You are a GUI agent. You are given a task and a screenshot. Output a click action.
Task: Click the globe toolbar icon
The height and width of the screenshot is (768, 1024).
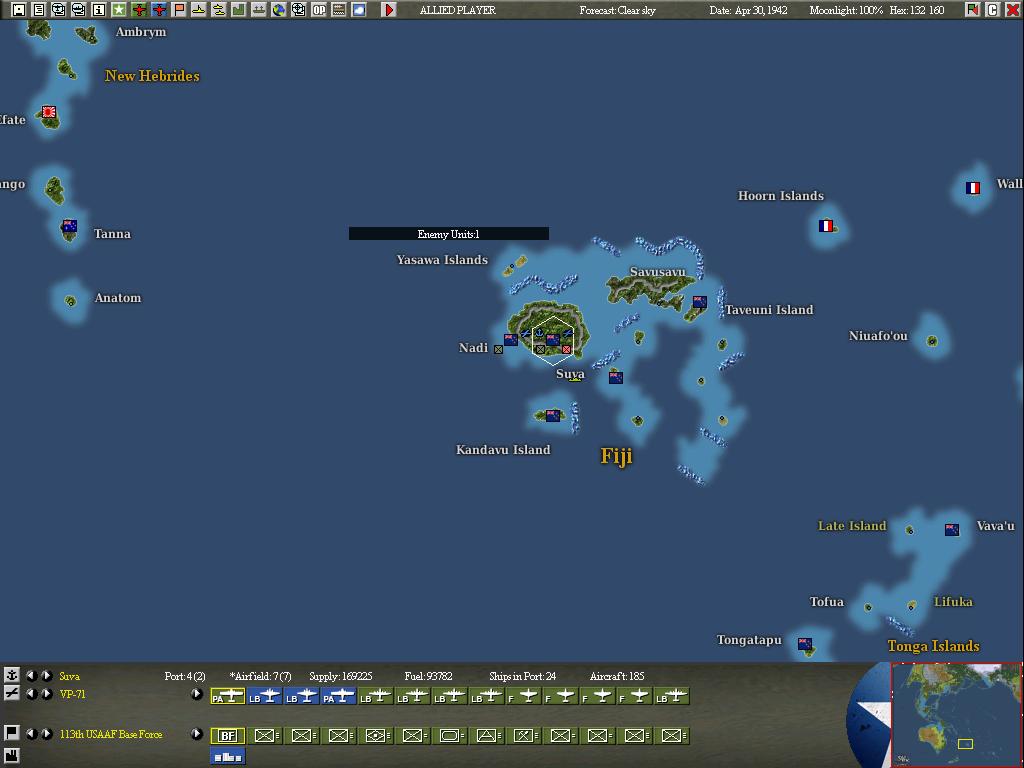[279, 10]
